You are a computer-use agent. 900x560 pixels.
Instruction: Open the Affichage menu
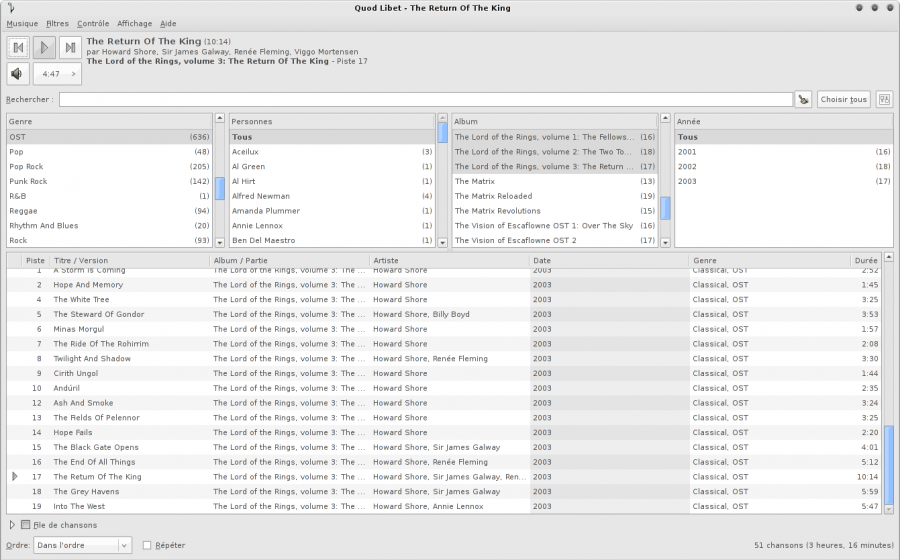click(x=134, y=24)
